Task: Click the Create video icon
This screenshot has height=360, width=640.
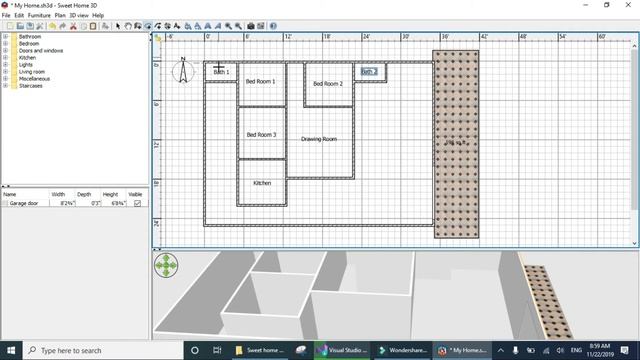Action: click(x=261, y=26)
